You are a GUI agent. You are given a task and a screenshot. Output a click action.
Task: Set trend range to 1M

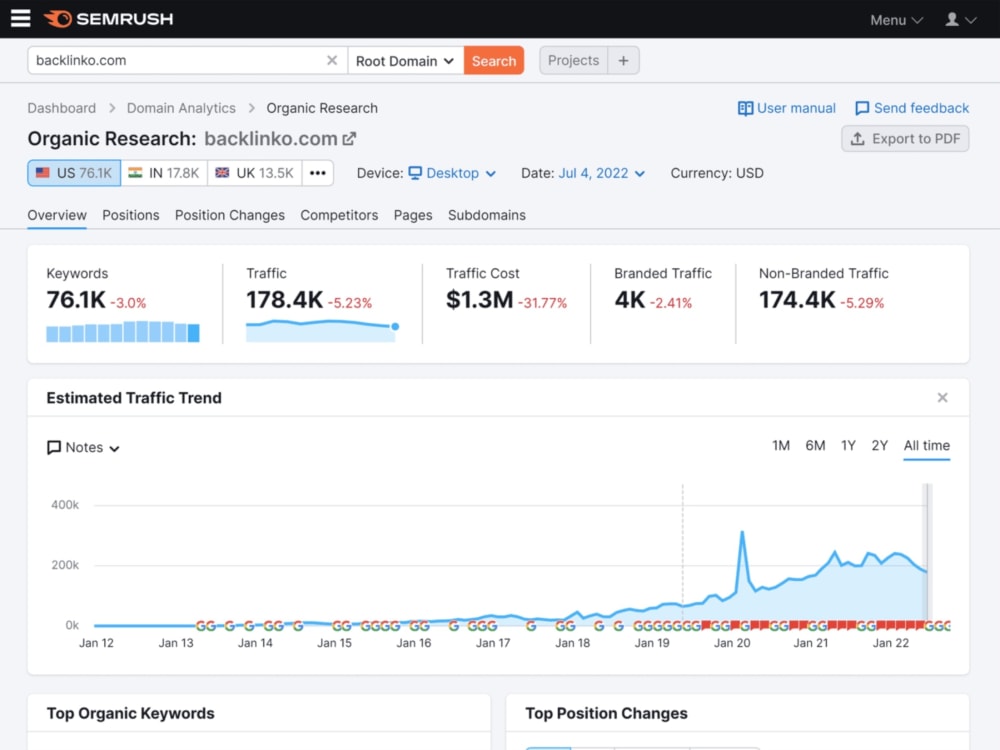[x=781, y=446]
